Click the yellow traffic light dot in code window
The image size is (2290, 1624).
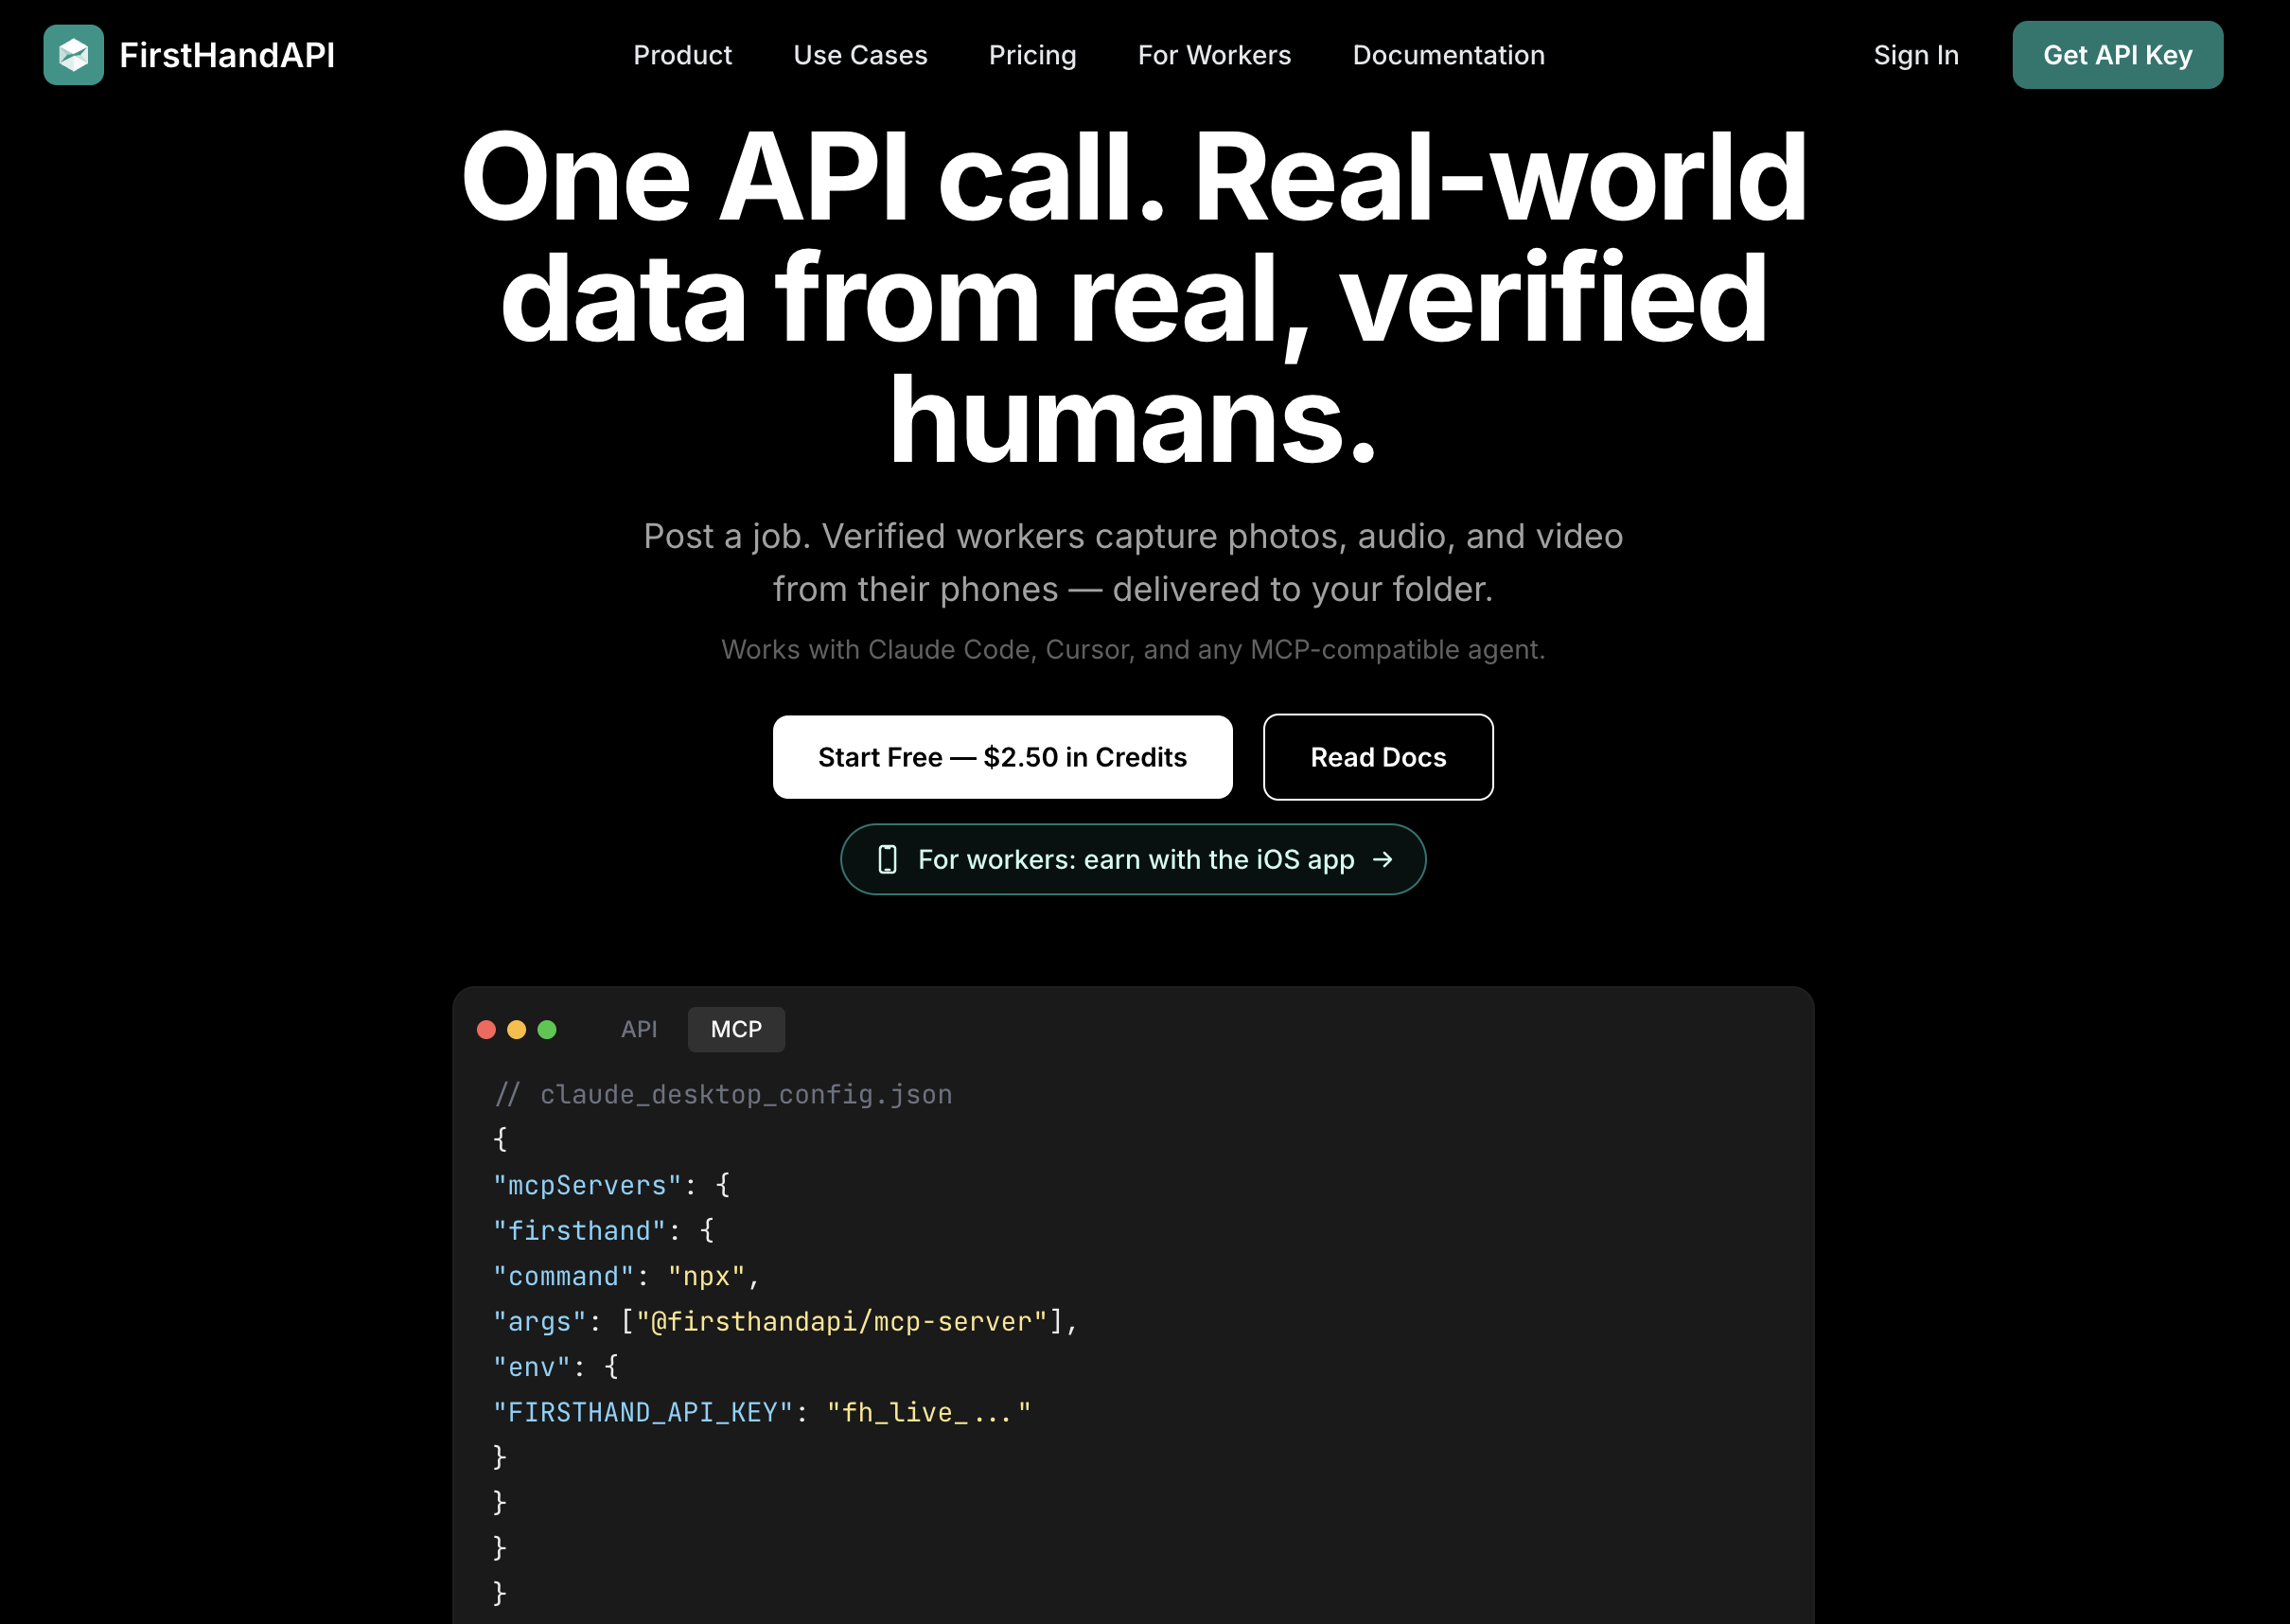click(x=517, y=1029)
